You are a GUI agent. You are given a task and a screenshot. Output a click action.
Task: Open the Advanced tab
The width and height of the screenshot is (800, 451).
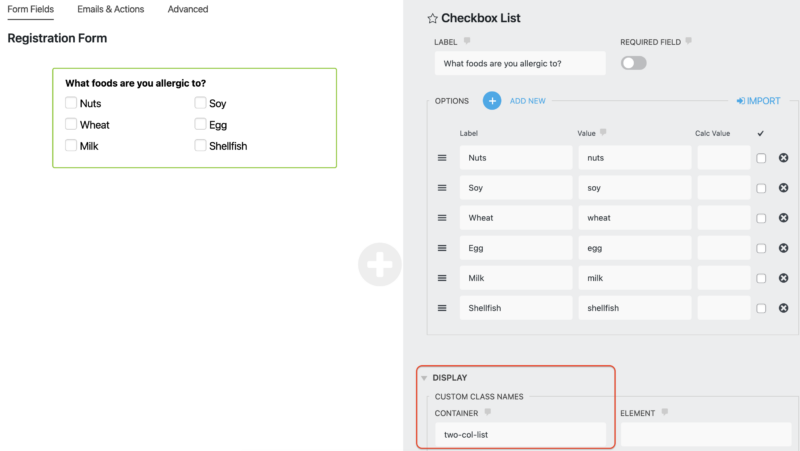coord(188,9)
